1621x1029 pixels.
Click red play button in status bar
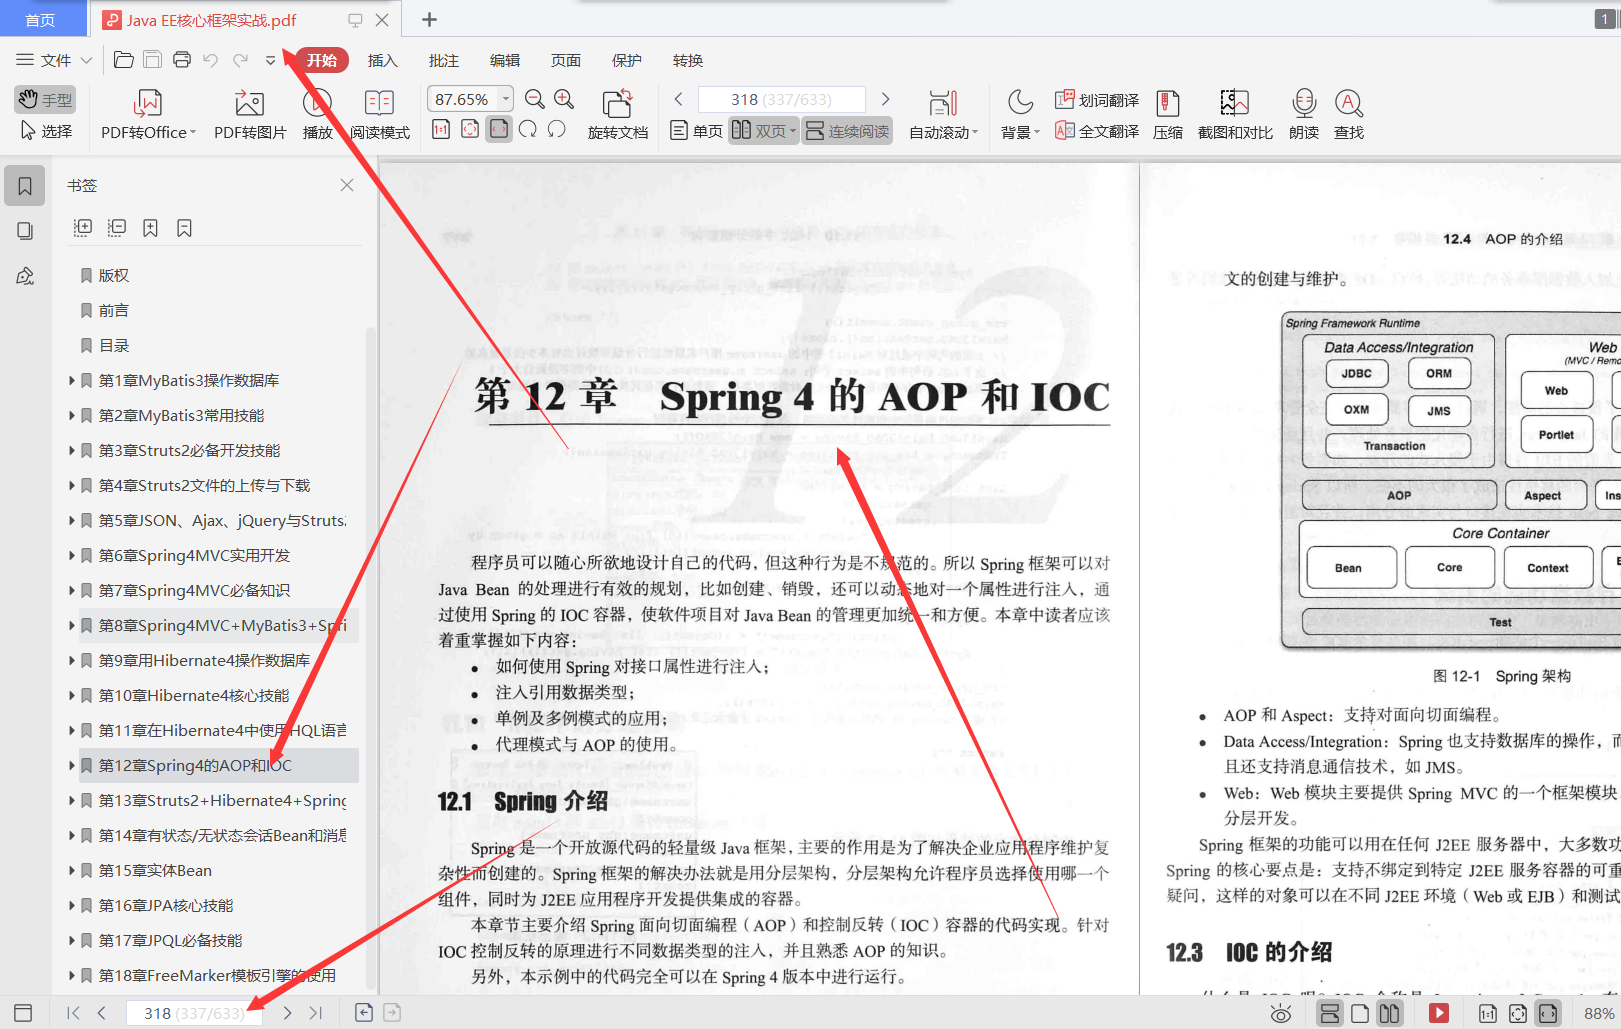click(x=1439, y=1013)
